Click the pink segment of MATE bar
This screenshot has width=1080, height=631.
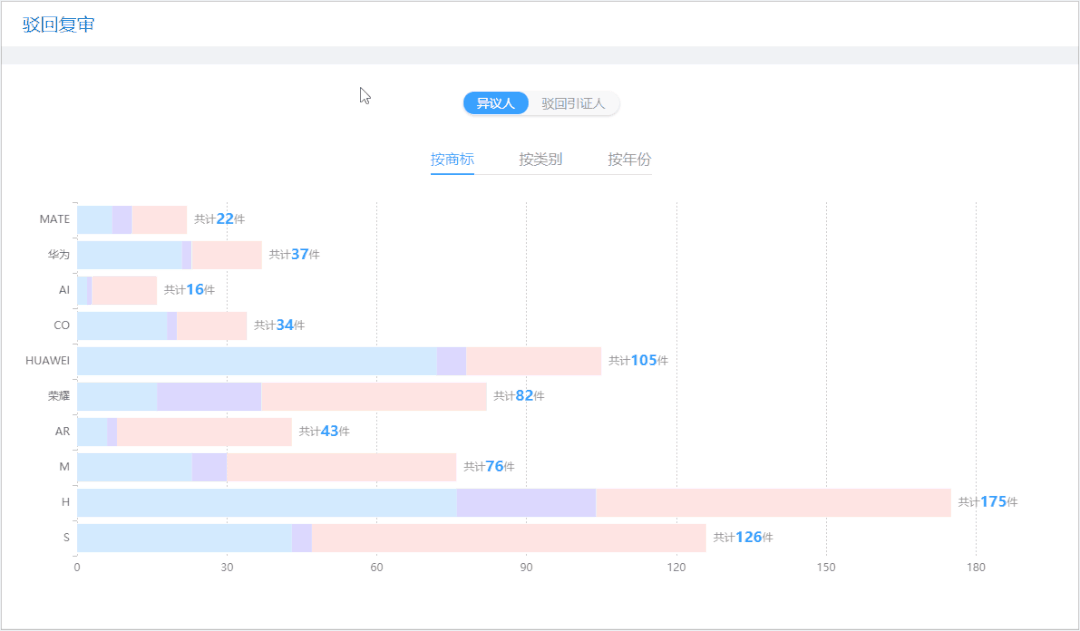tap(160, 220)
